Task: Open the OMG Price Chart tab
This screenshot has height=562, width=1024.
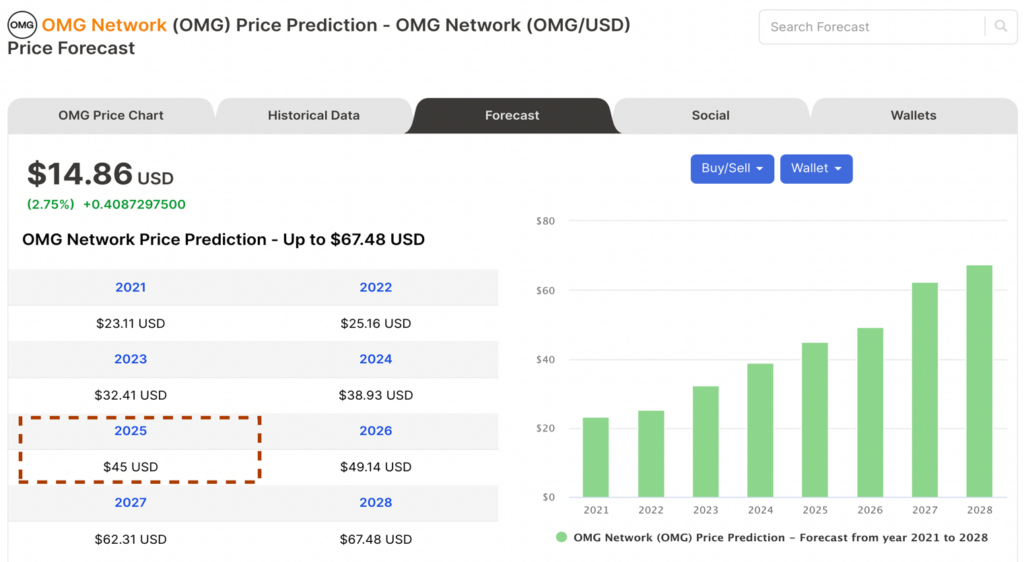Action: 111,116
